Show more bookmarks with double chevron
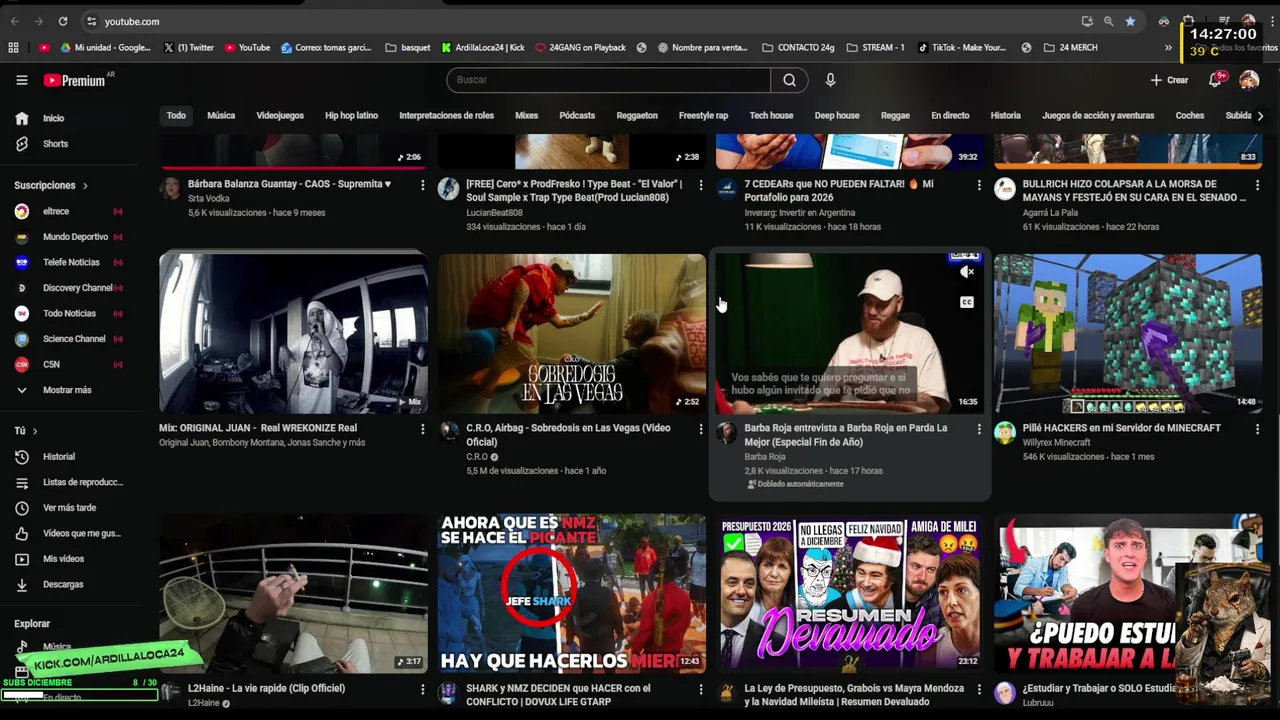Image resolution: width=1280 pixels, height=720 pixels. (x=1168, y=47)
